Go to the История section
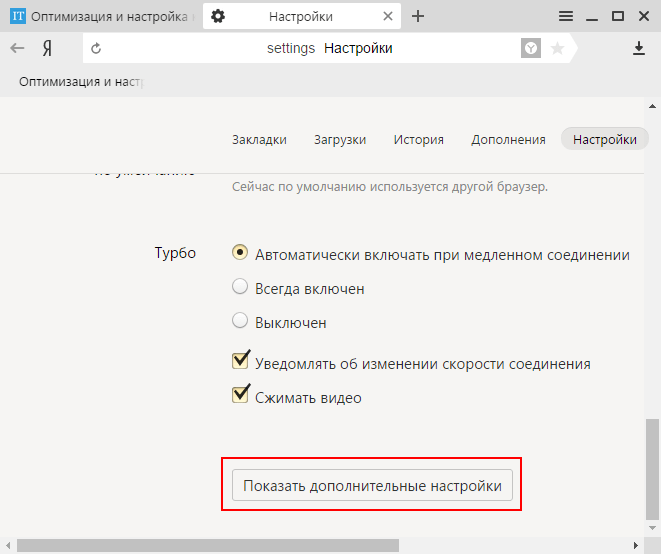This screenshot has height=554, width=661. (x=418, y=140)
